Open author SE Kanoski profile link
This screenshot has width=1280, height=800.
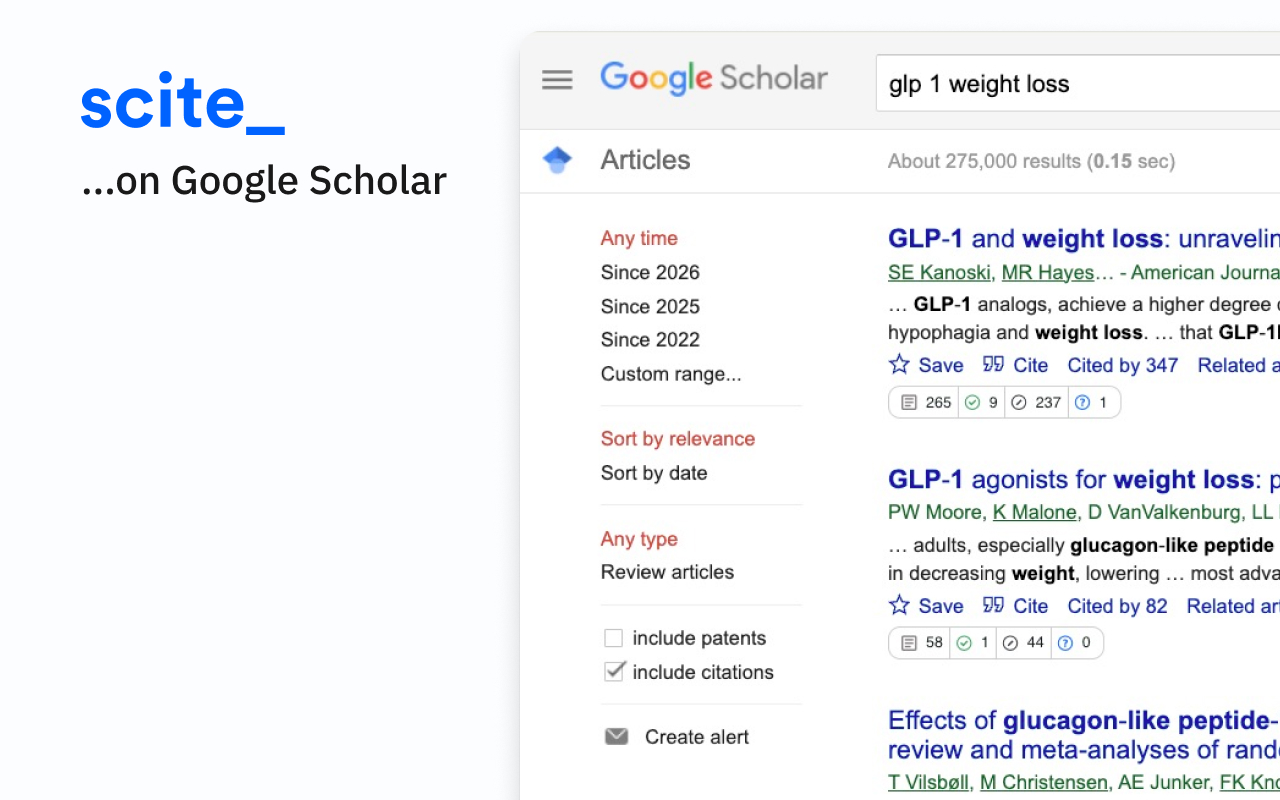(940, 273)
